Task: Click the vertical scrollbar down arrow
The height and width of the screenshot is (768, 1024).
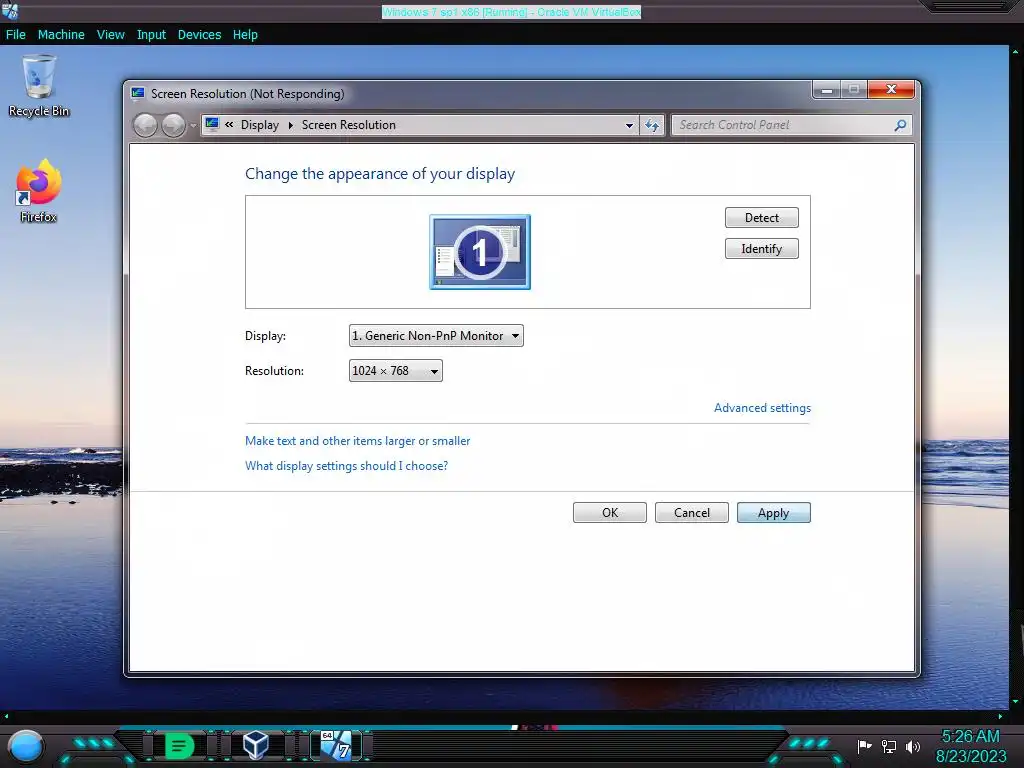Action: [1016, 702]
